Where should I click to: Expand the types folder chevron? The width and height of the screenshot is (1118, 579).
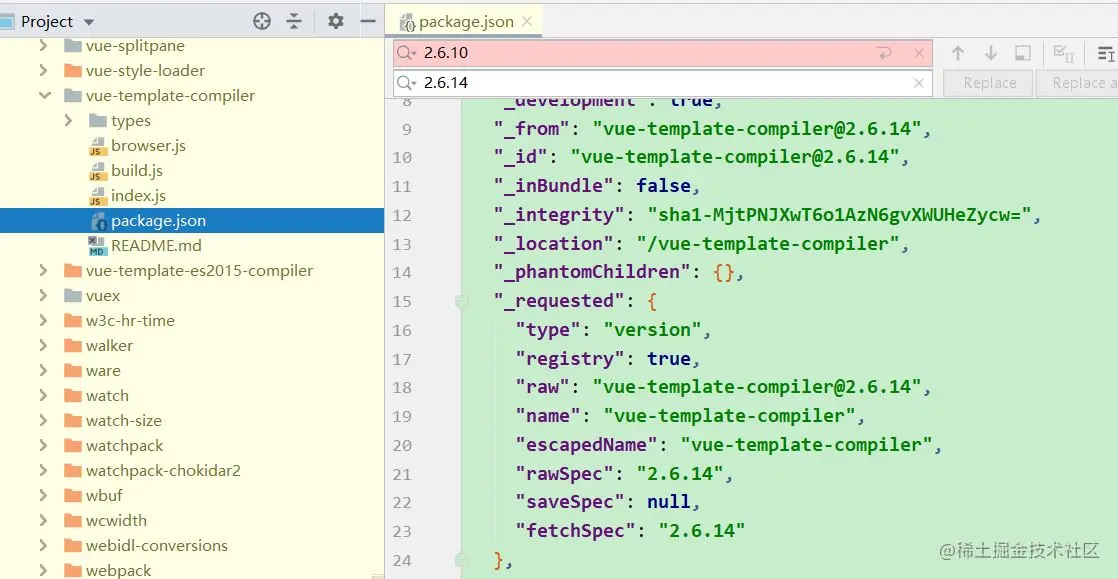coord(68,121)
